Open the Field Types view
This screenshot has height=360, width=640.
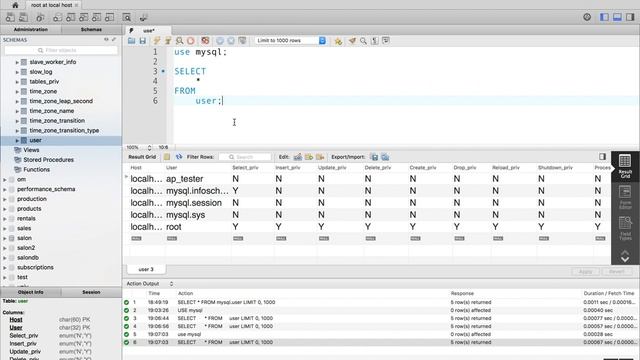tap(625, 228)
